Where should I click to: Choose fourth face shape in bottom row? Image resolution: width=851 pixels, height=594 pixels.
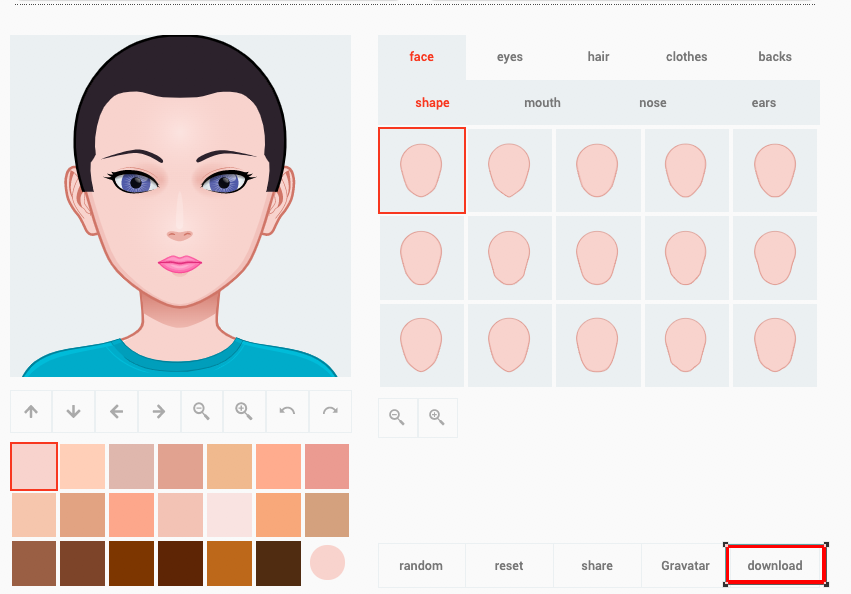[x=687, y=345]
